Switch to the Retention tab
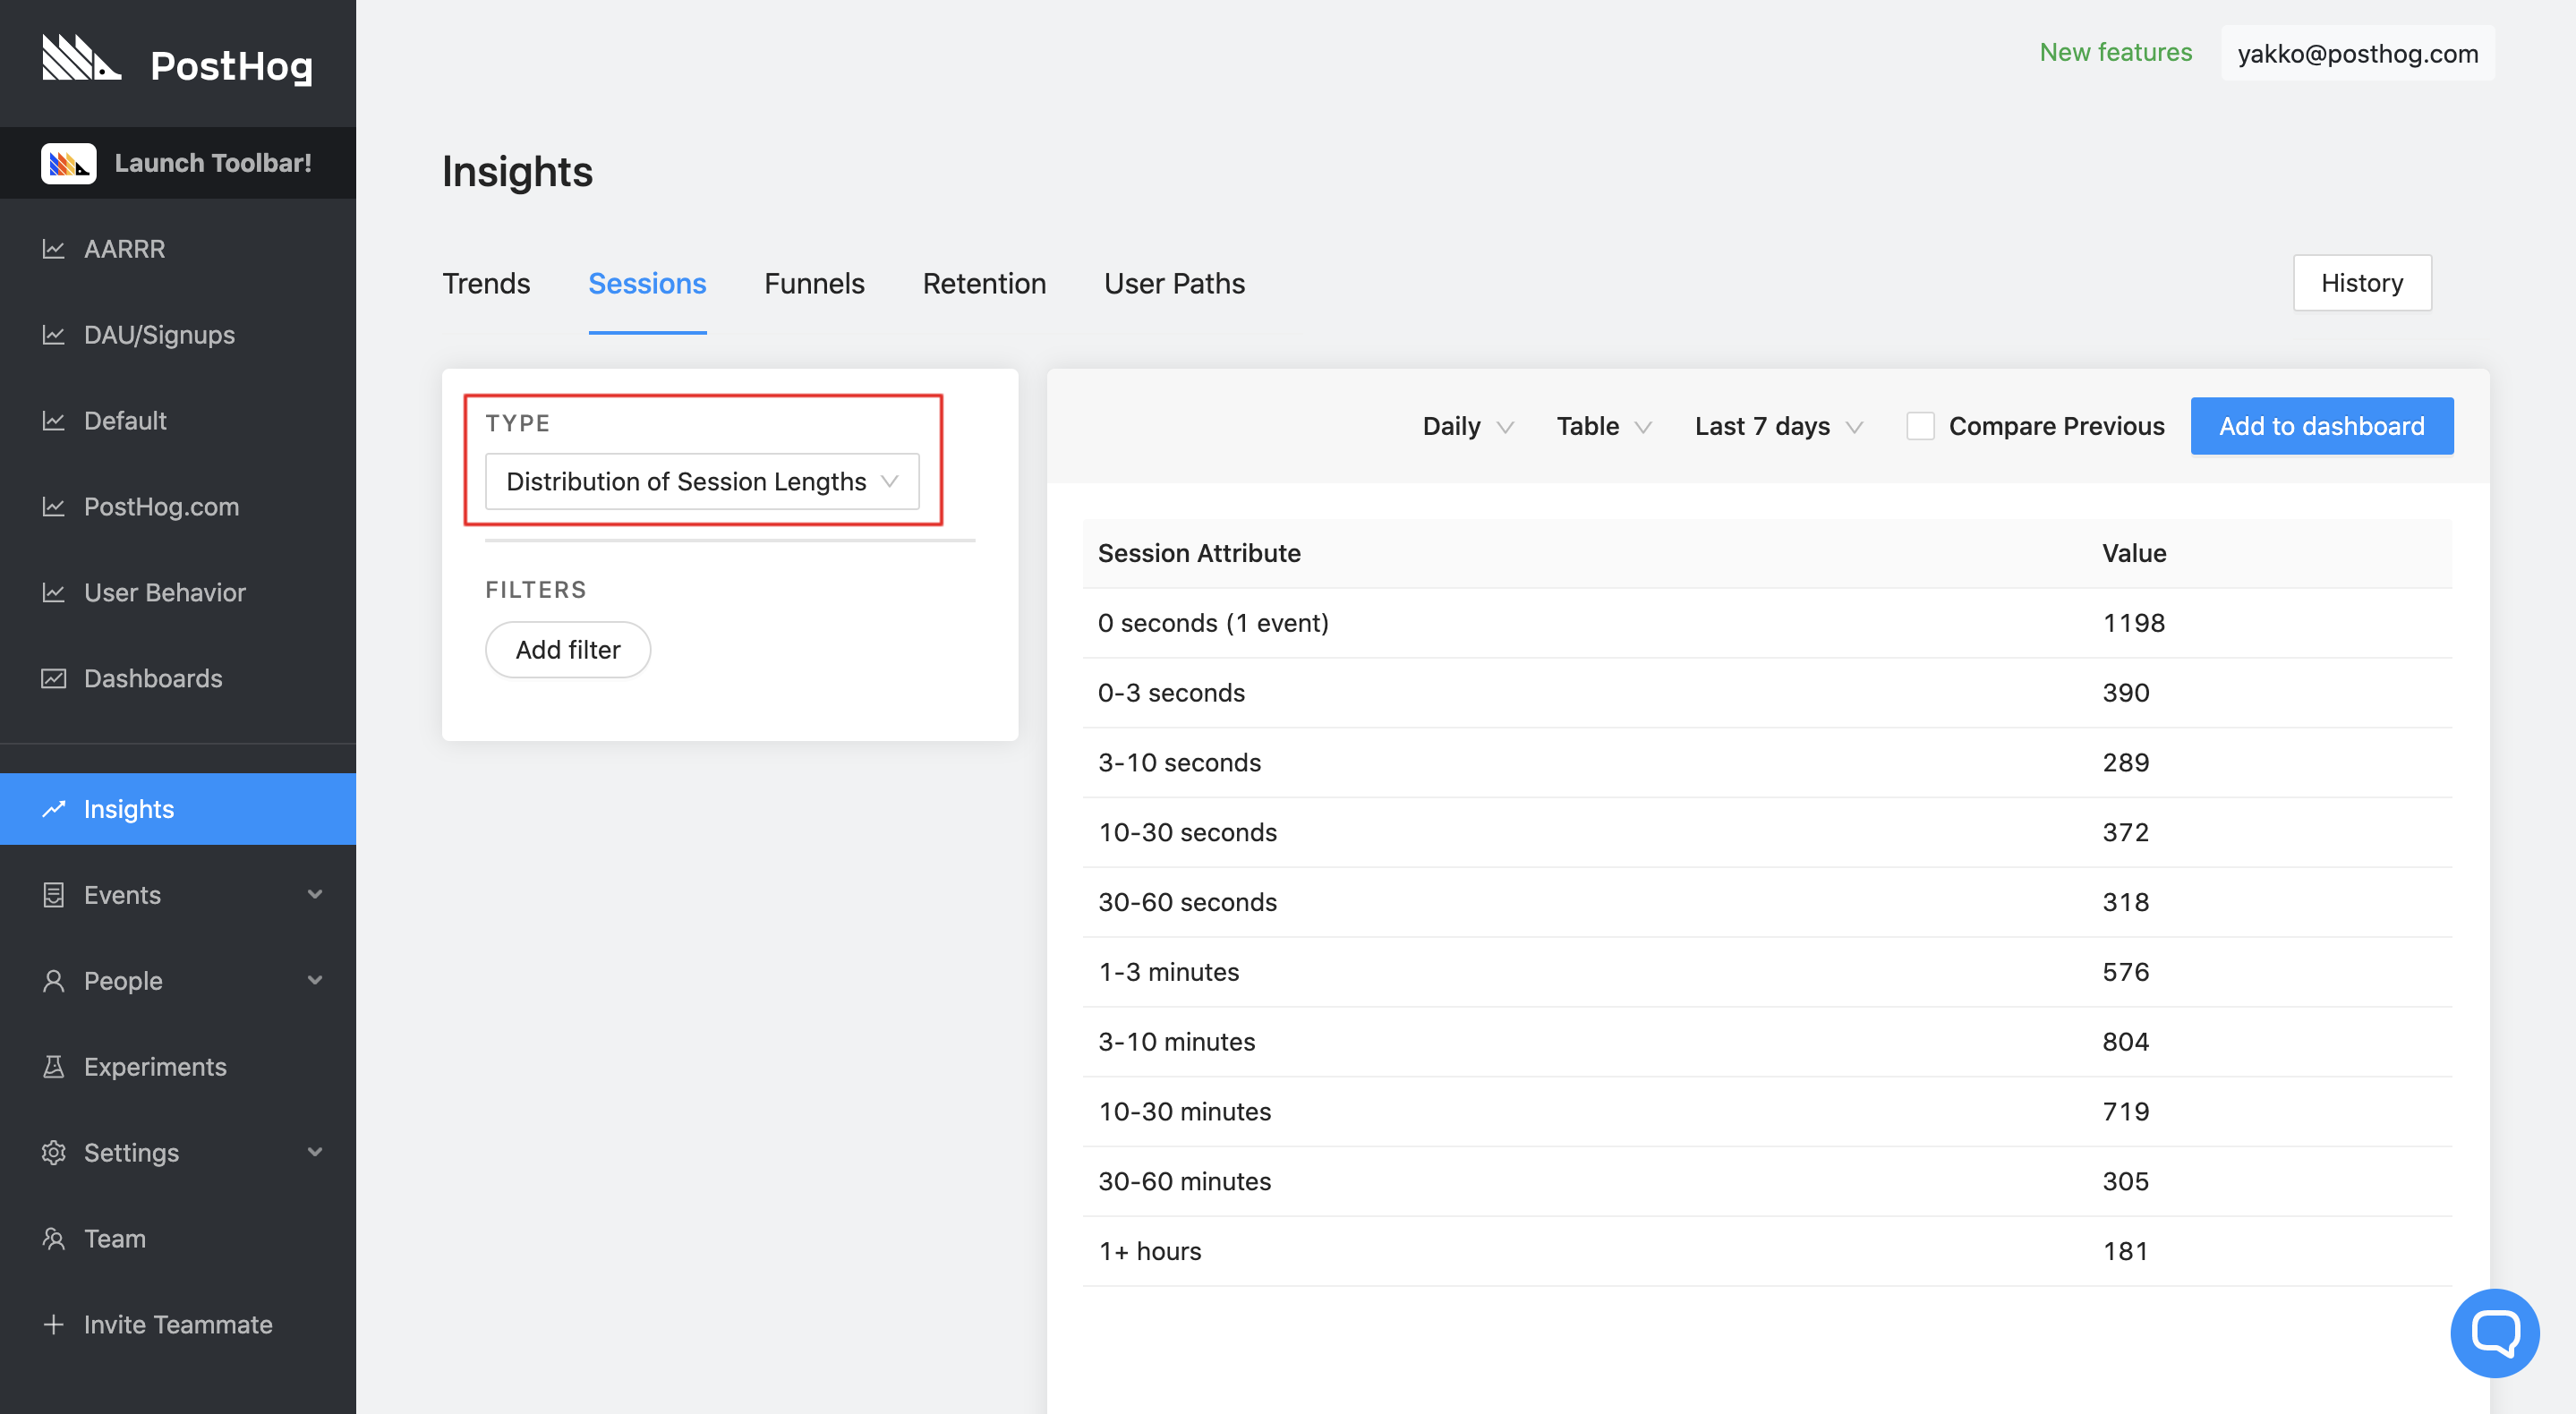Viewport: 2576px width, 1414px height. pyautogui.click(x=983, y=284)
